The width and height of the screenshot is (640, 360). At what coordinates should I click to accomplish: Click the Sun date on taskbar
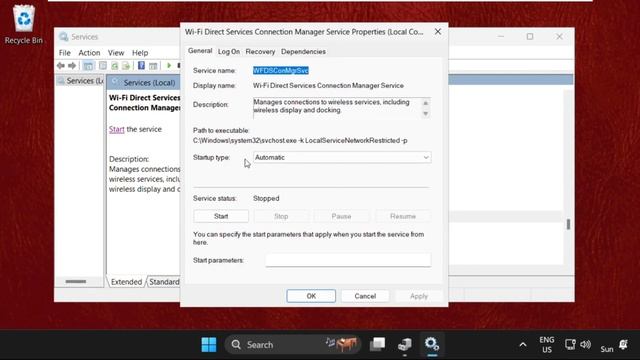point(607,349)
